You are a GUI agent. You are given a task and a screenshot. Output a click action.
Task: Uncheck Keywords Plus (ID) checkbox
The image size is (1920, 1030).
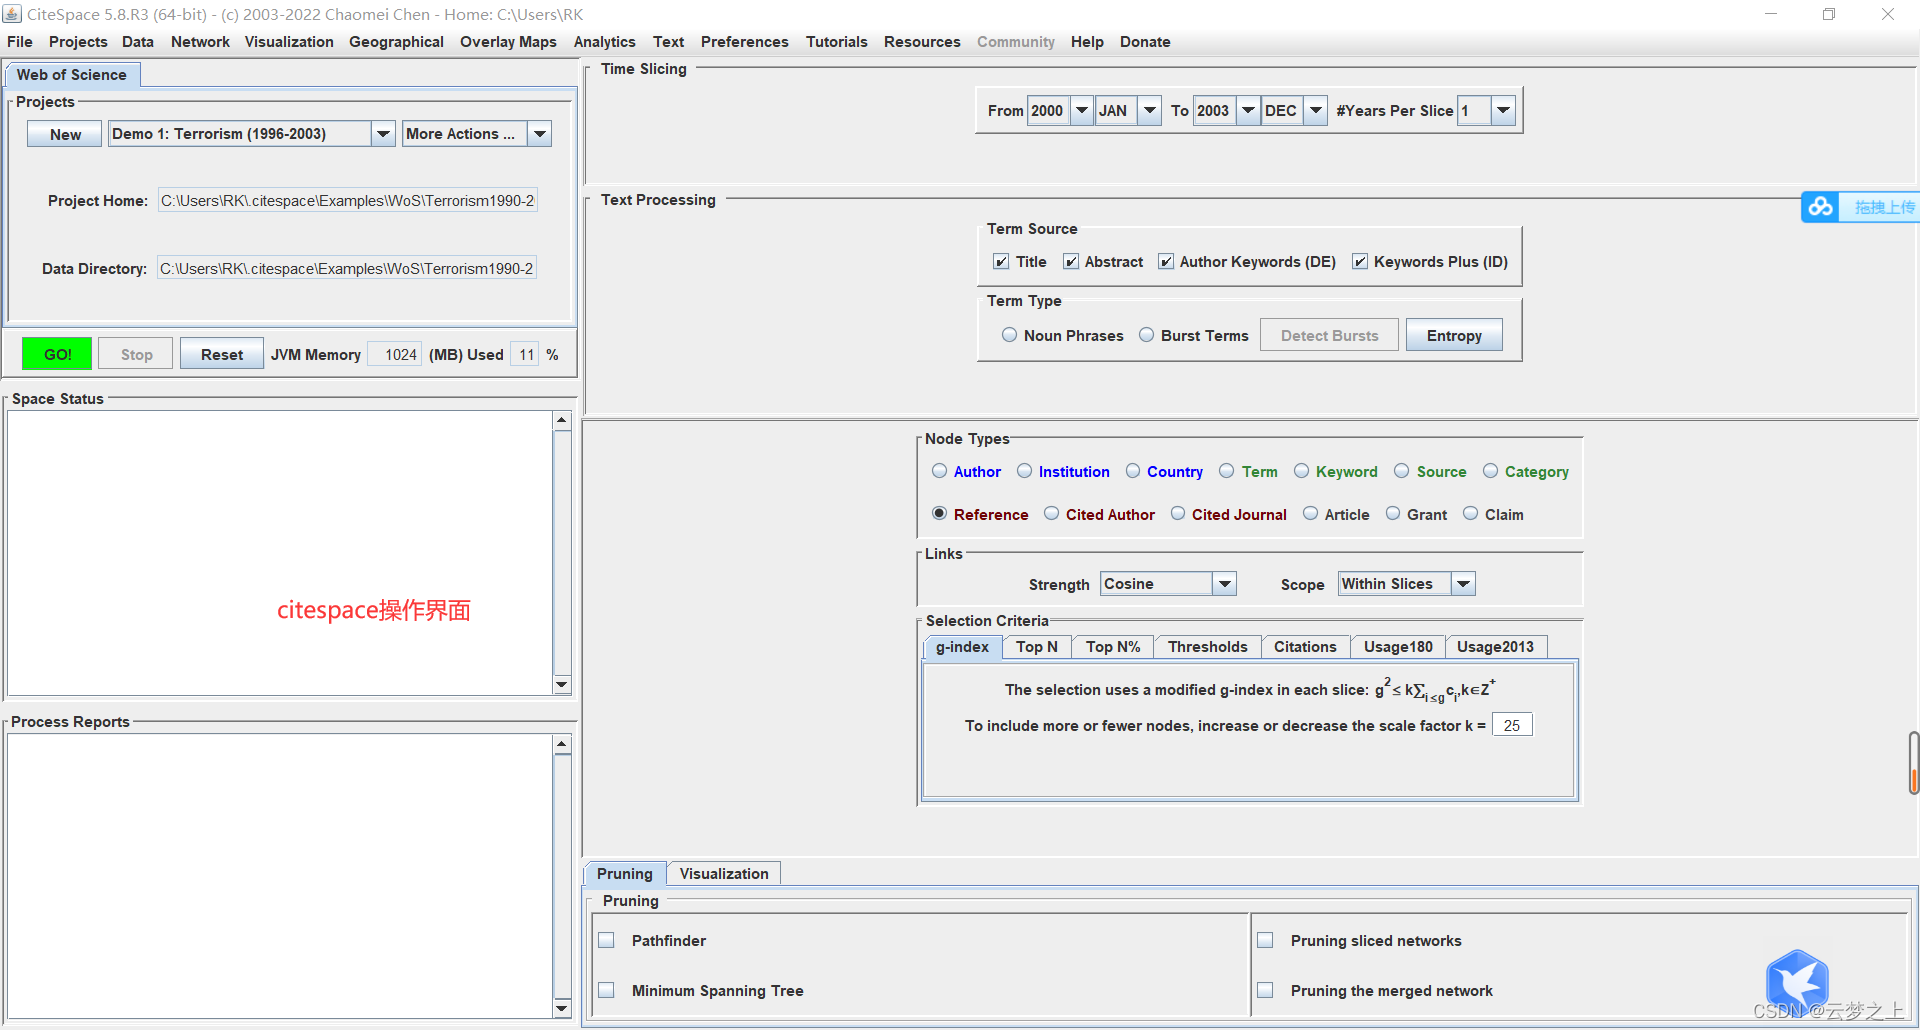click(x=1360, y=262)
